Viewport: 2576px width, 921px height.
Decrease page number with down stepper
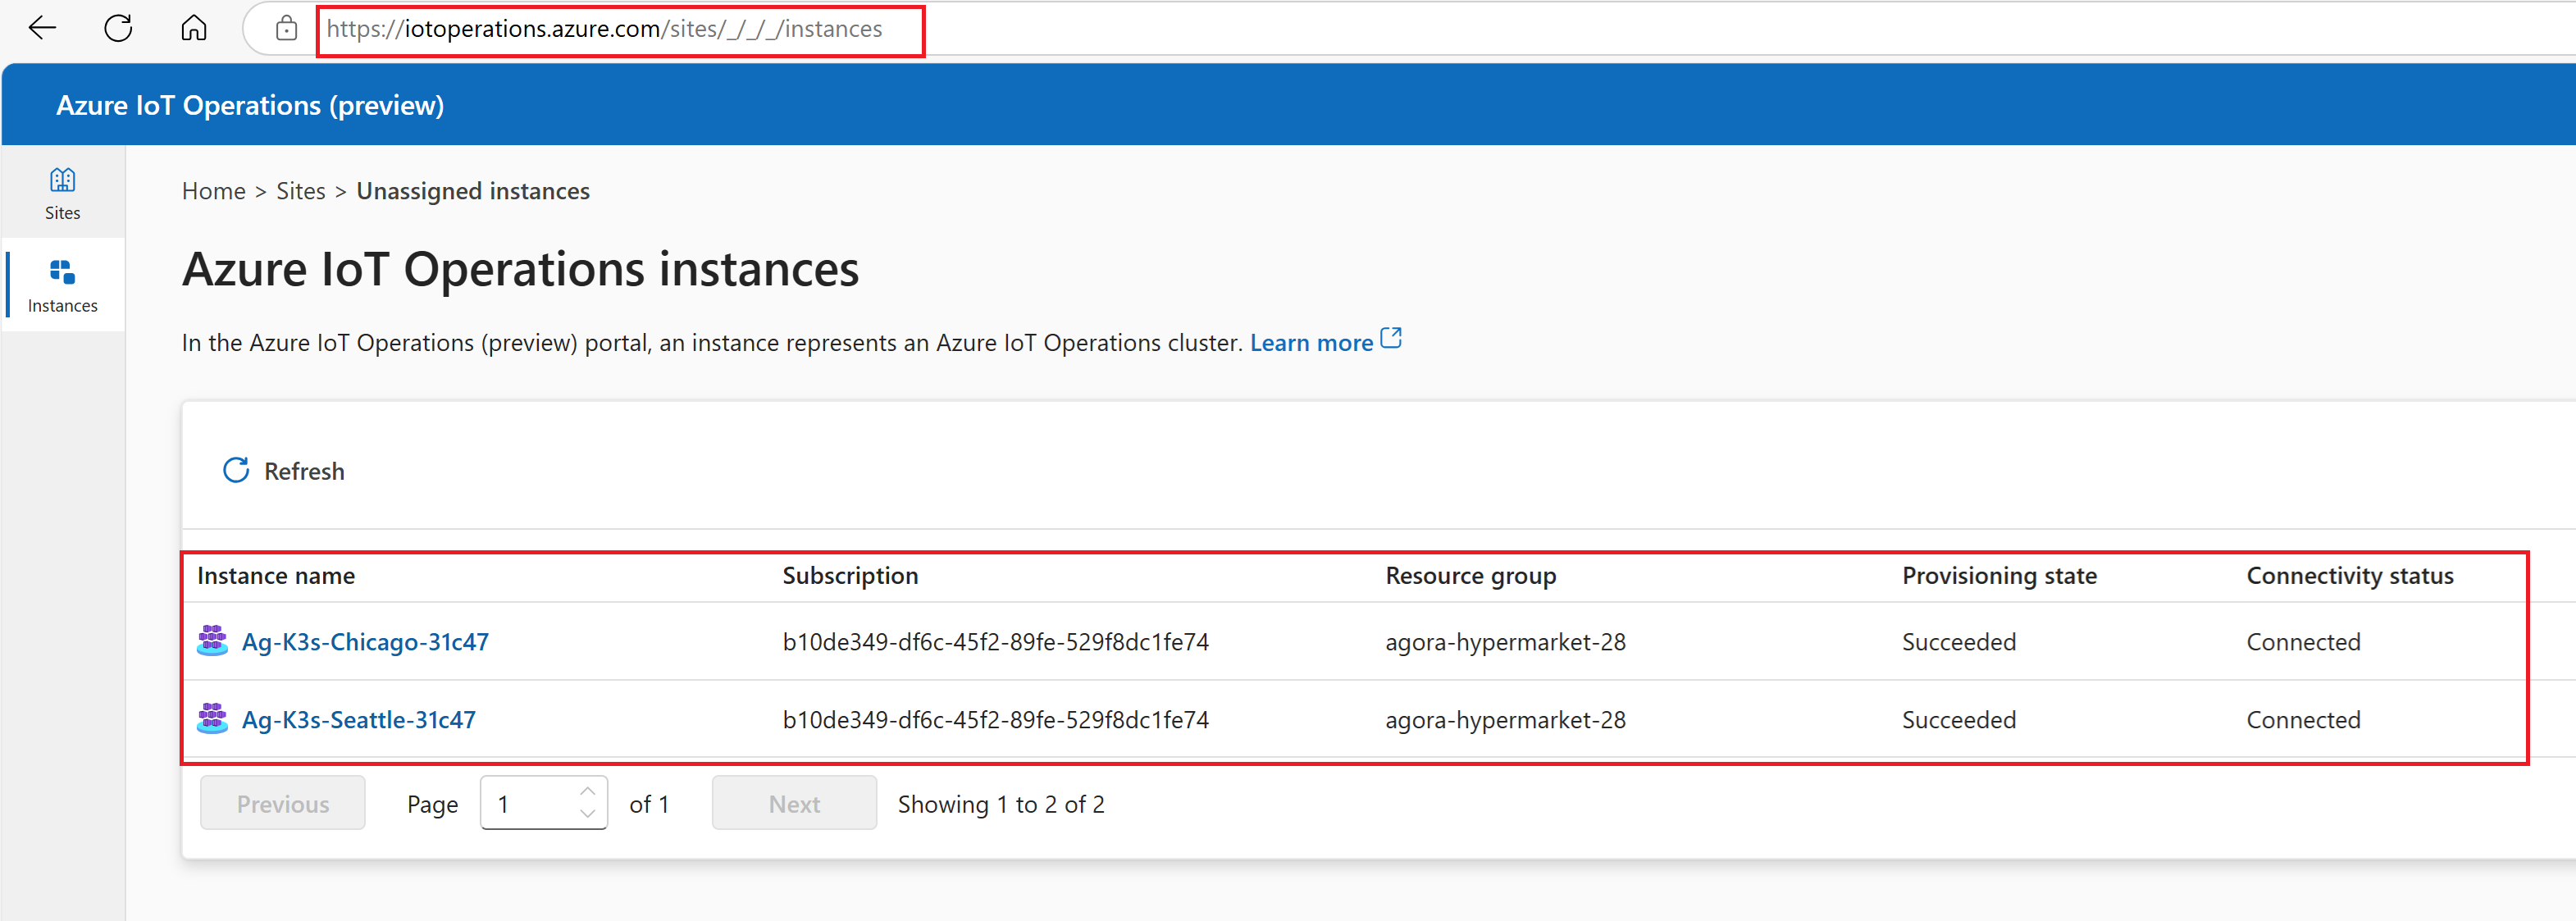(588, 814)
